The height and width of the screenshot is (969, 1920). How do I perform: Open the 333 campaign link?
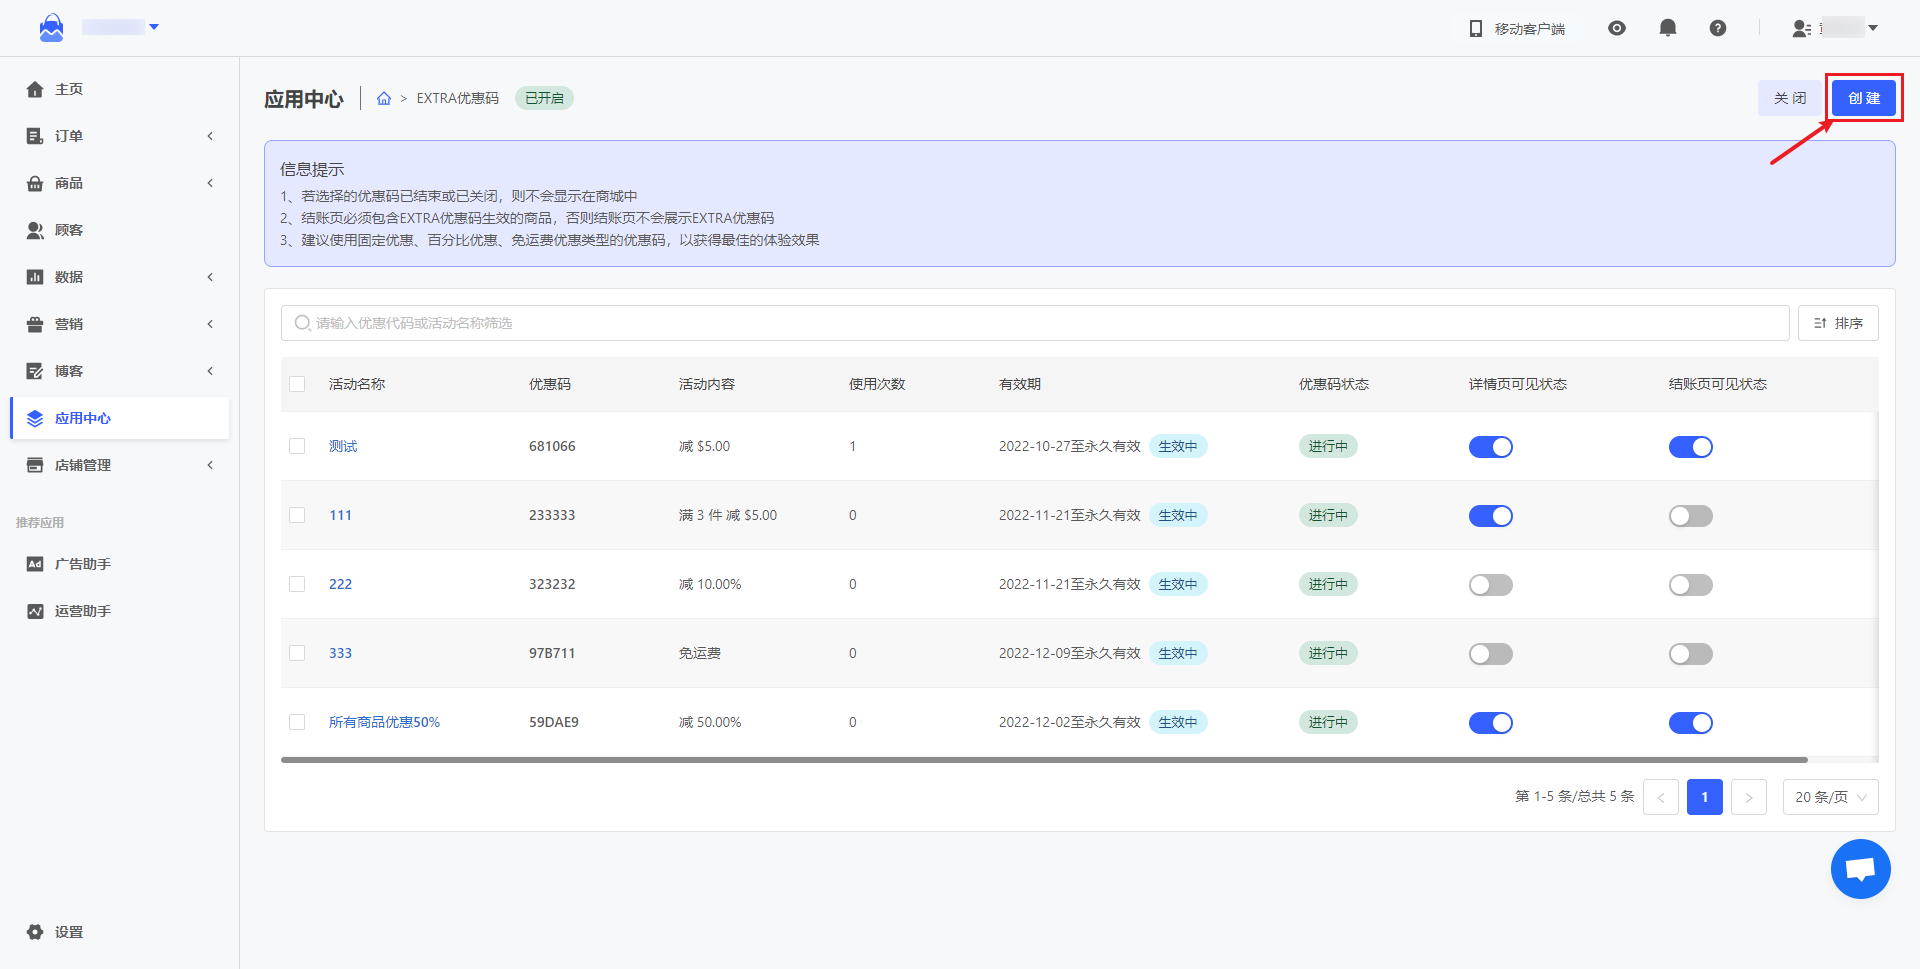pyautogui.click(x=340, y=653)
